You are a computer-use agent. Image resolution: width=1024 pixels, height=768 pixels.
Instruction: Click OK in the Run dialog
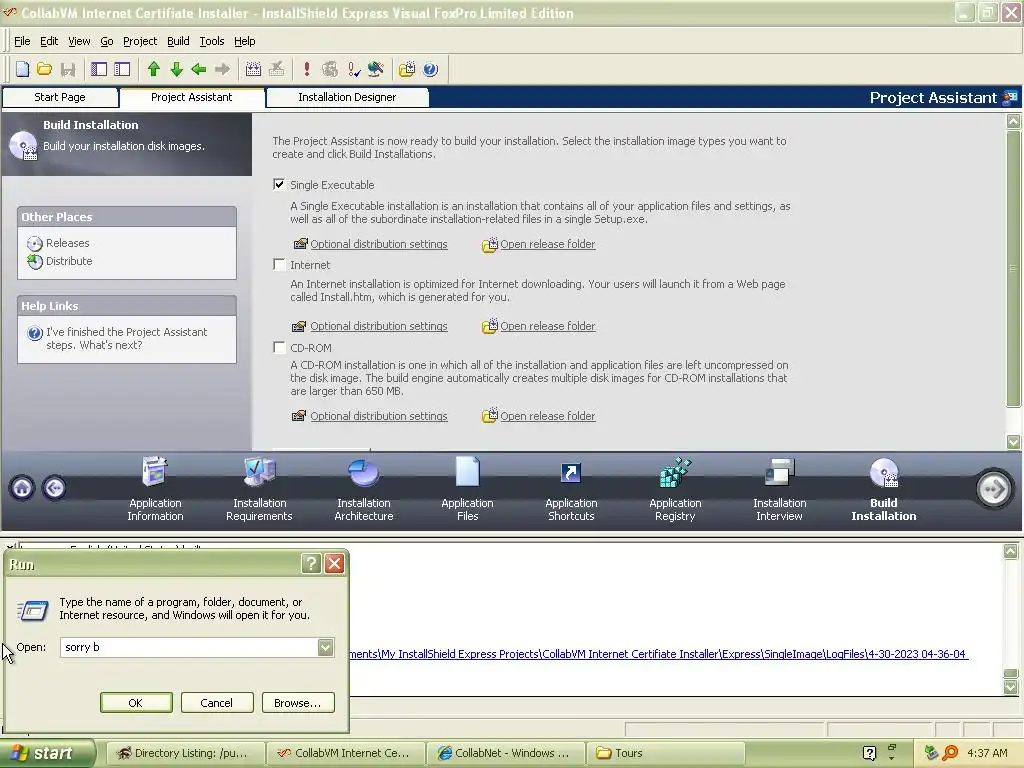coord(136,703)
